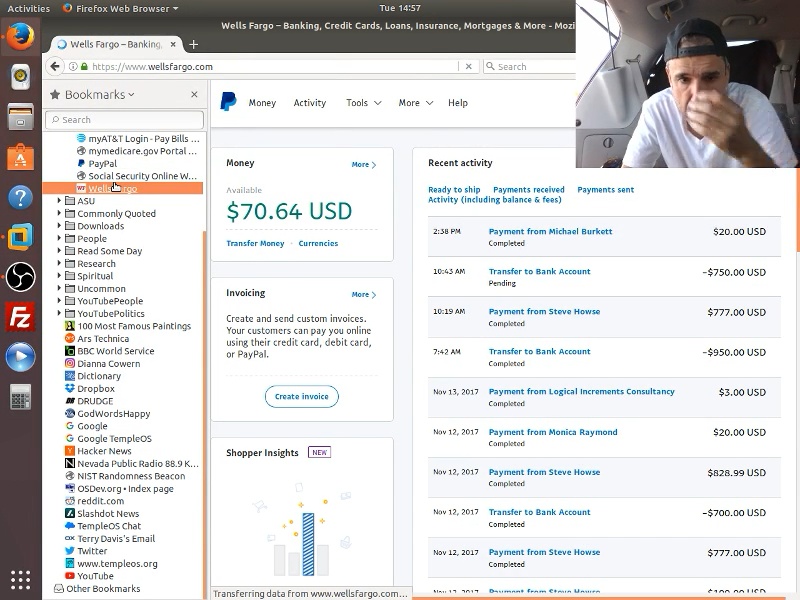The height and width of the screenshot is (600, 800).
Task: Show Payments sent filter
Action: coord(606,190)
